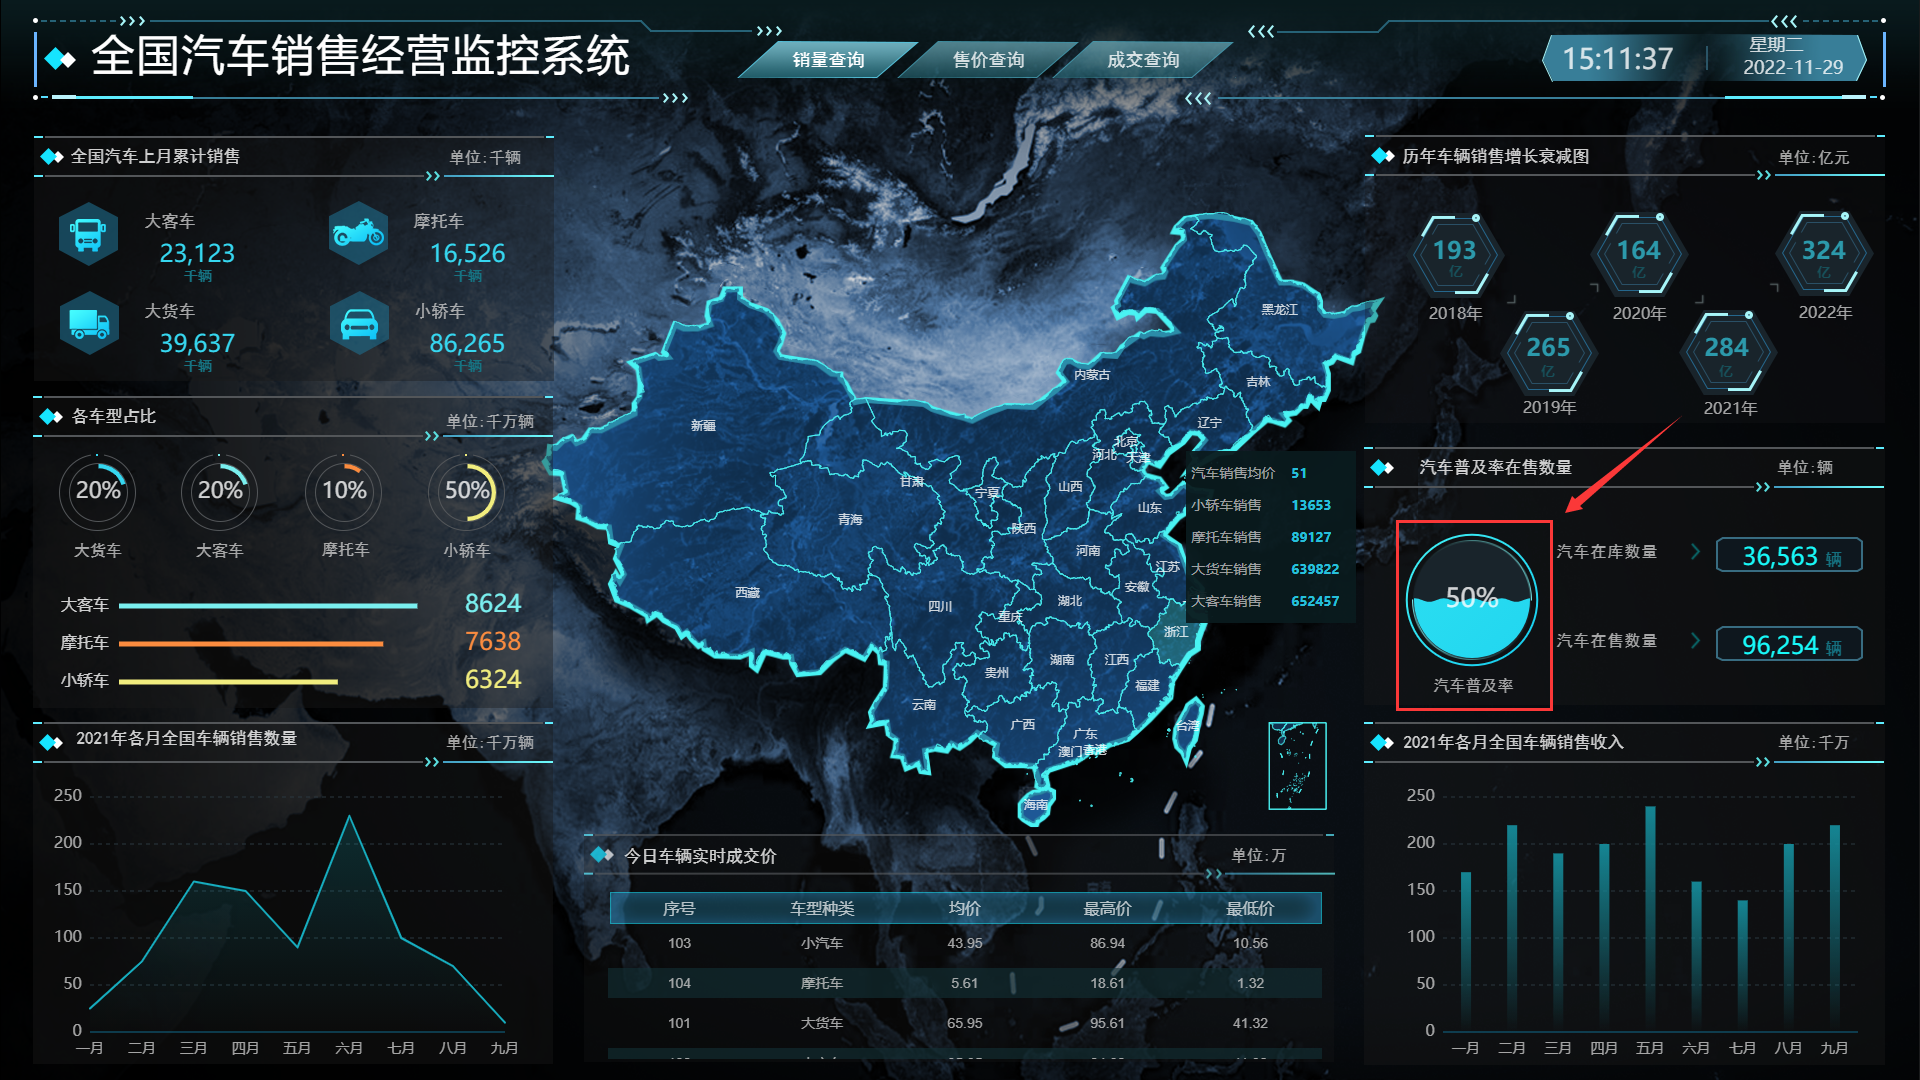Image resolution: width=1920 pixels, height=1080 pixels.
Task: Click the diamond icon beside 2021年各月全国车辆销售收入
Action: click(x=1383, y=742)
